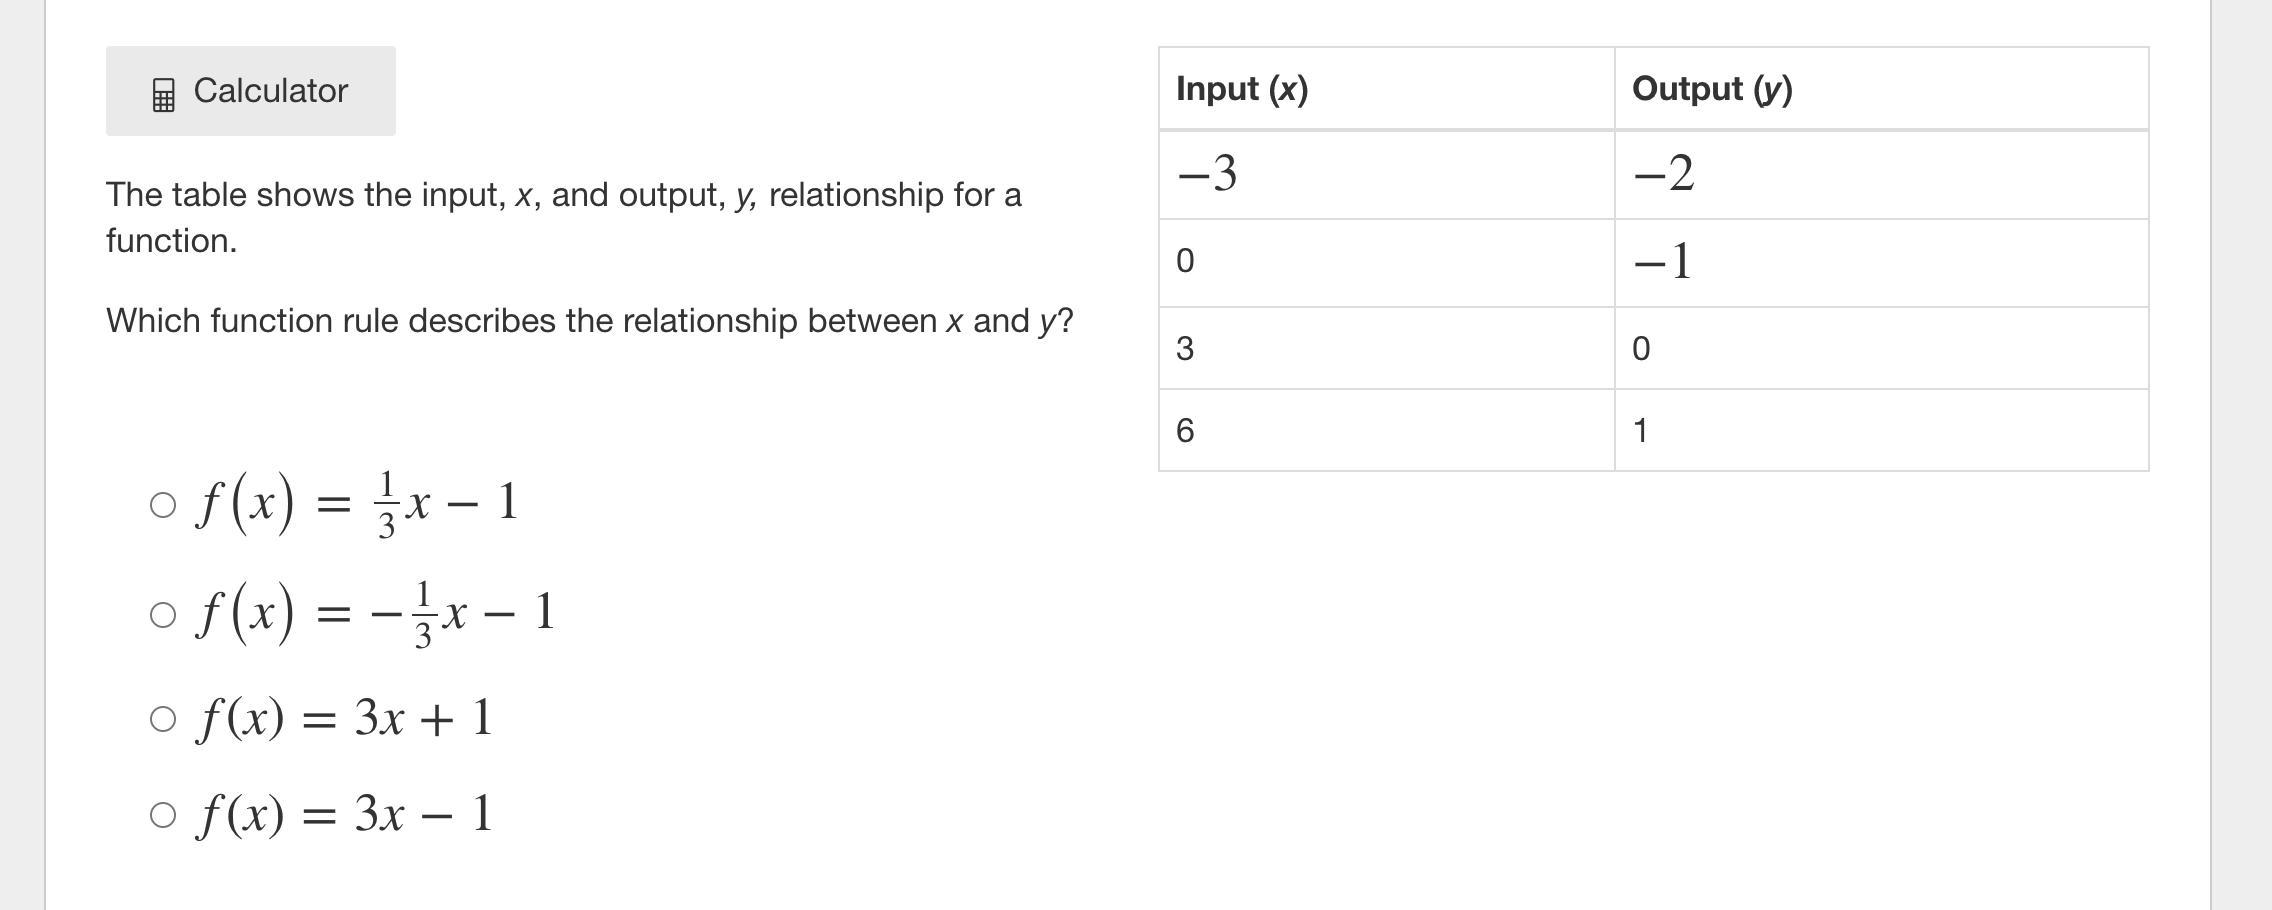Choose radio for f(x) = −1/3 x − 1
Viewport: 2272px width, 910px height.
pos(163,614)
